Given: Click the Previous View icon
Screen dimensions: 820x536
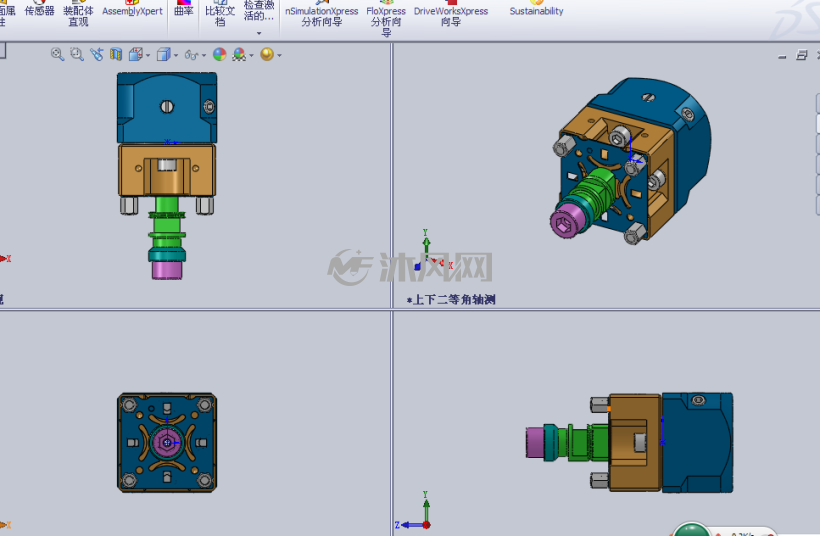Looking at the screenshot, I should tap(97, 54).
